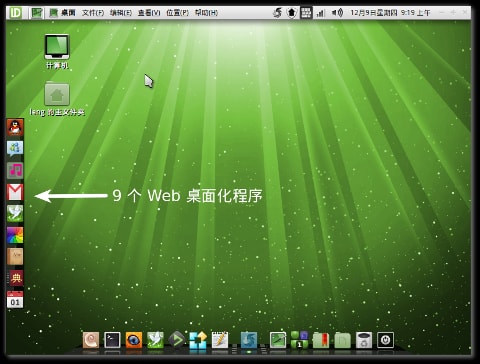480x364 pixels.
Task: Open the workspace switcher in dock
Action: tap(299, 340)
